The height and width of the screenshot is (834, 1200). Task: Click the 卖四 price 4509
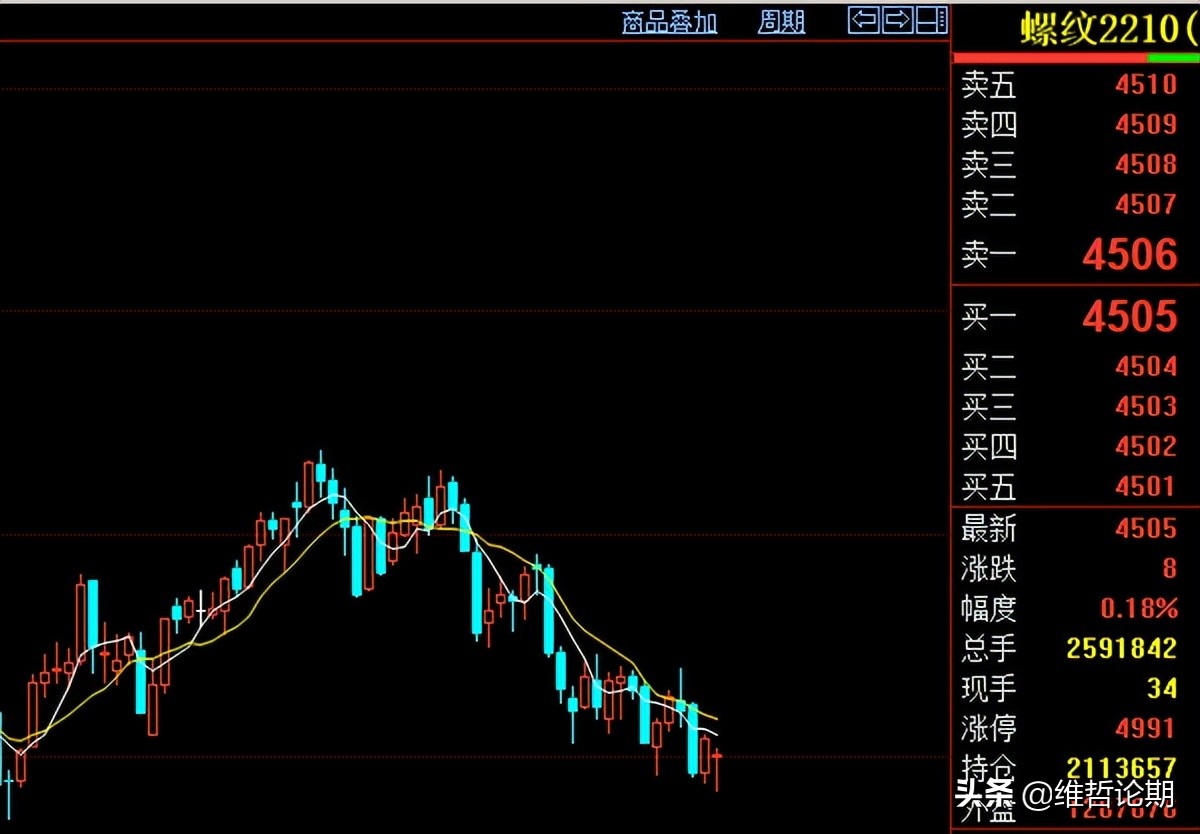(x=1146, y=124)
